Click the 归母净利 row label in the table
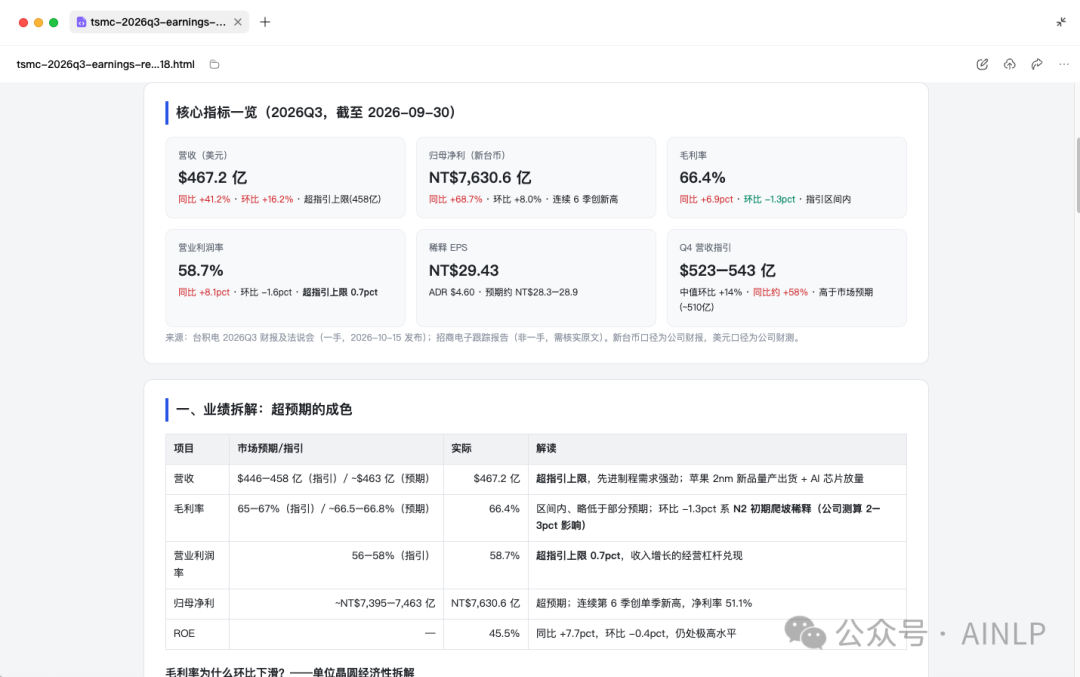The image size is (1080, 677). pyautogui.click(x=194, y=603)
